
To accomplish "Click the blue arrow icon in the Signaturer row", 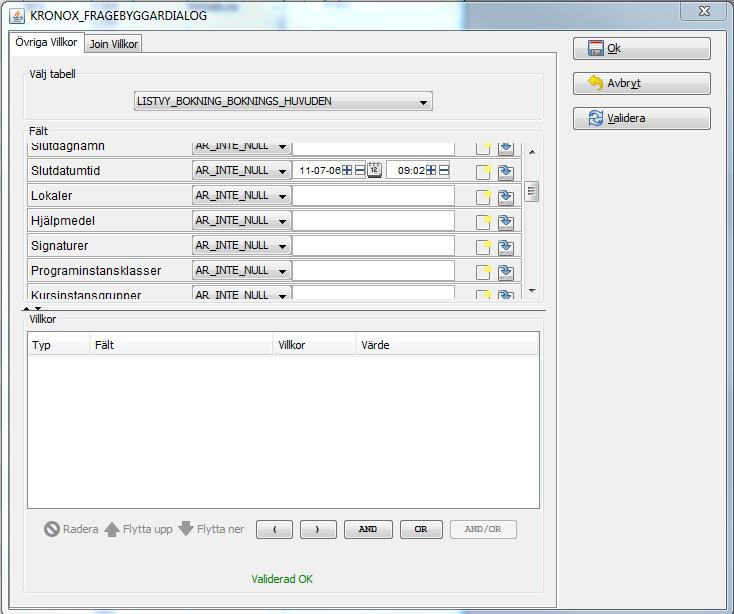I will point(506,247).
